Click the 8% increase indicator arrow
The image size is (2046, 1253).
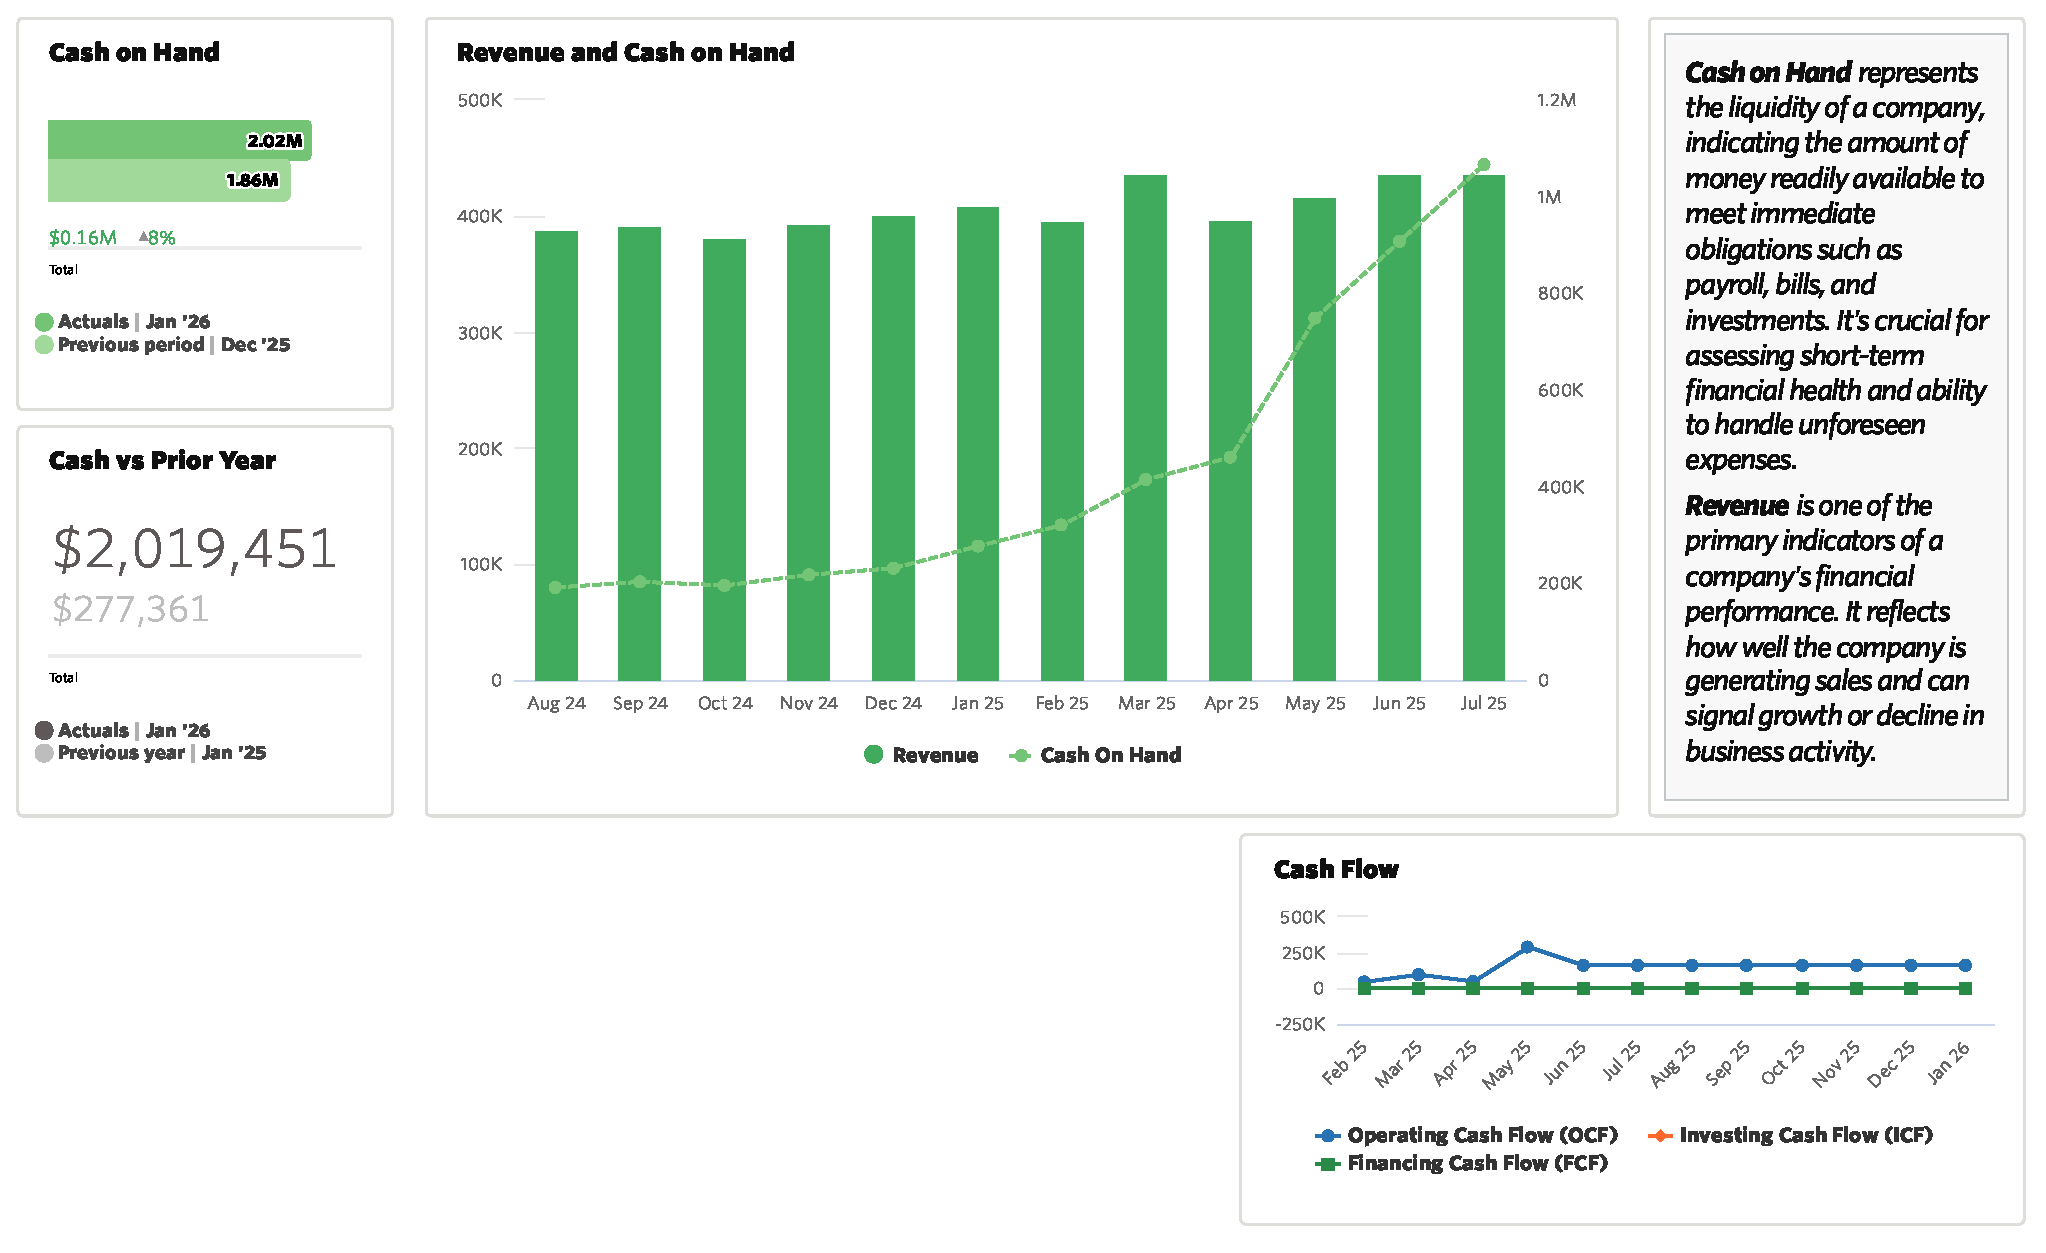(x=143, y=237)
